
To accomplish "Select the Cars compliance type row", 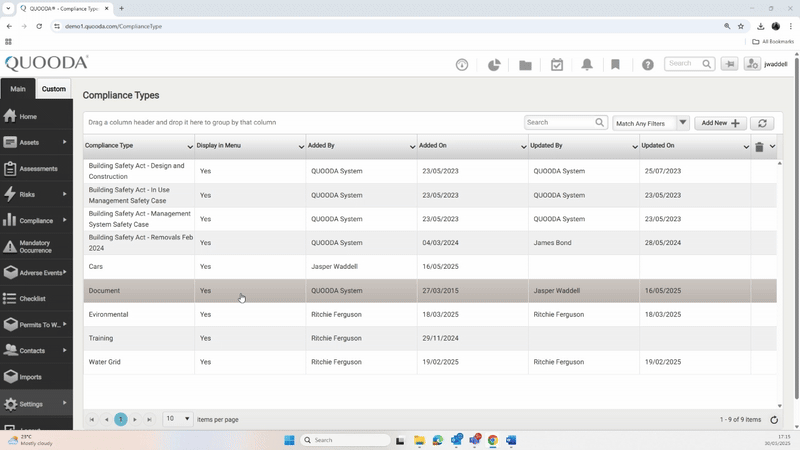I will point(430,266).
